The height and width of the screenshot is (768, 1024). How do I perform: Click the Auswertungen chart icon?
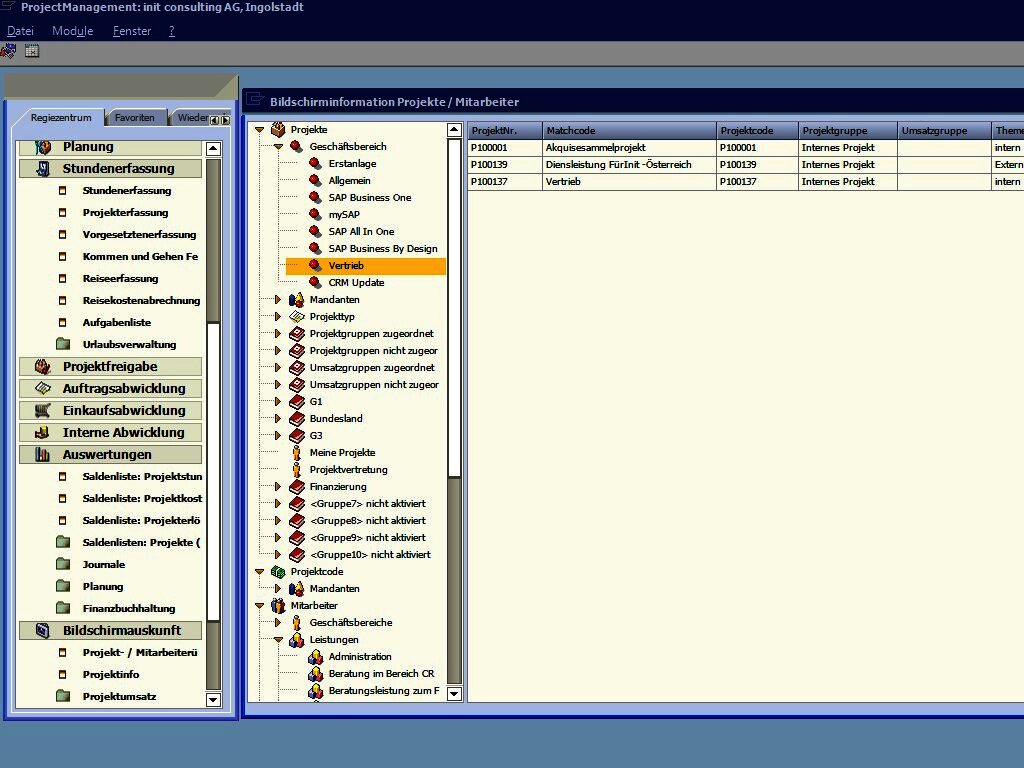pyautogui.click(x=43, y=455)
